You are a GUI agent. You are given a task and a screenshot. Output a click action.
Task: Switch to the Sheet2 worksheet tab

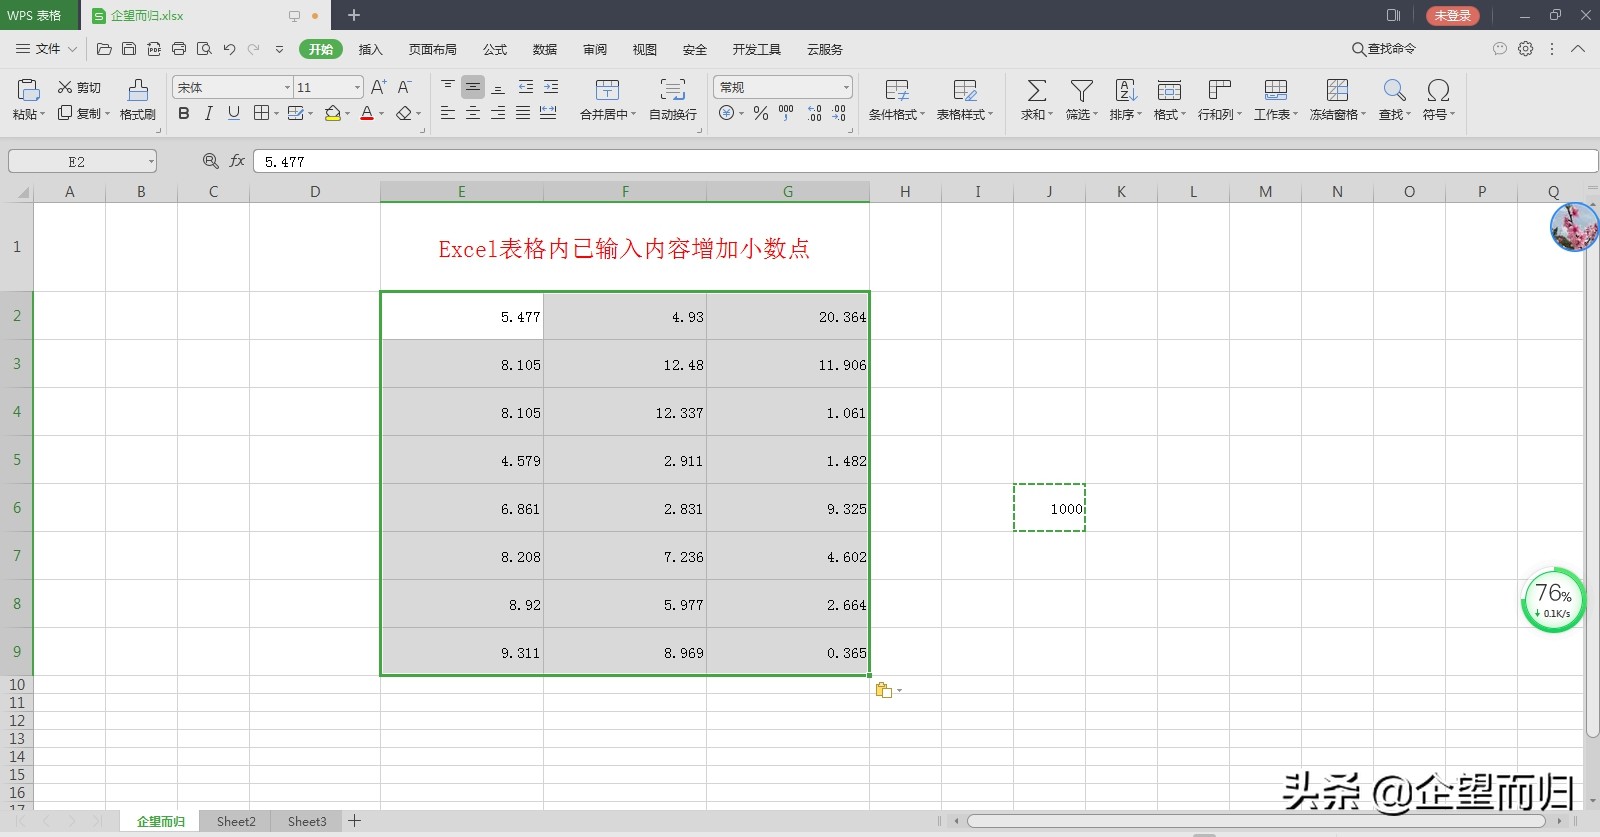(236, 821)
